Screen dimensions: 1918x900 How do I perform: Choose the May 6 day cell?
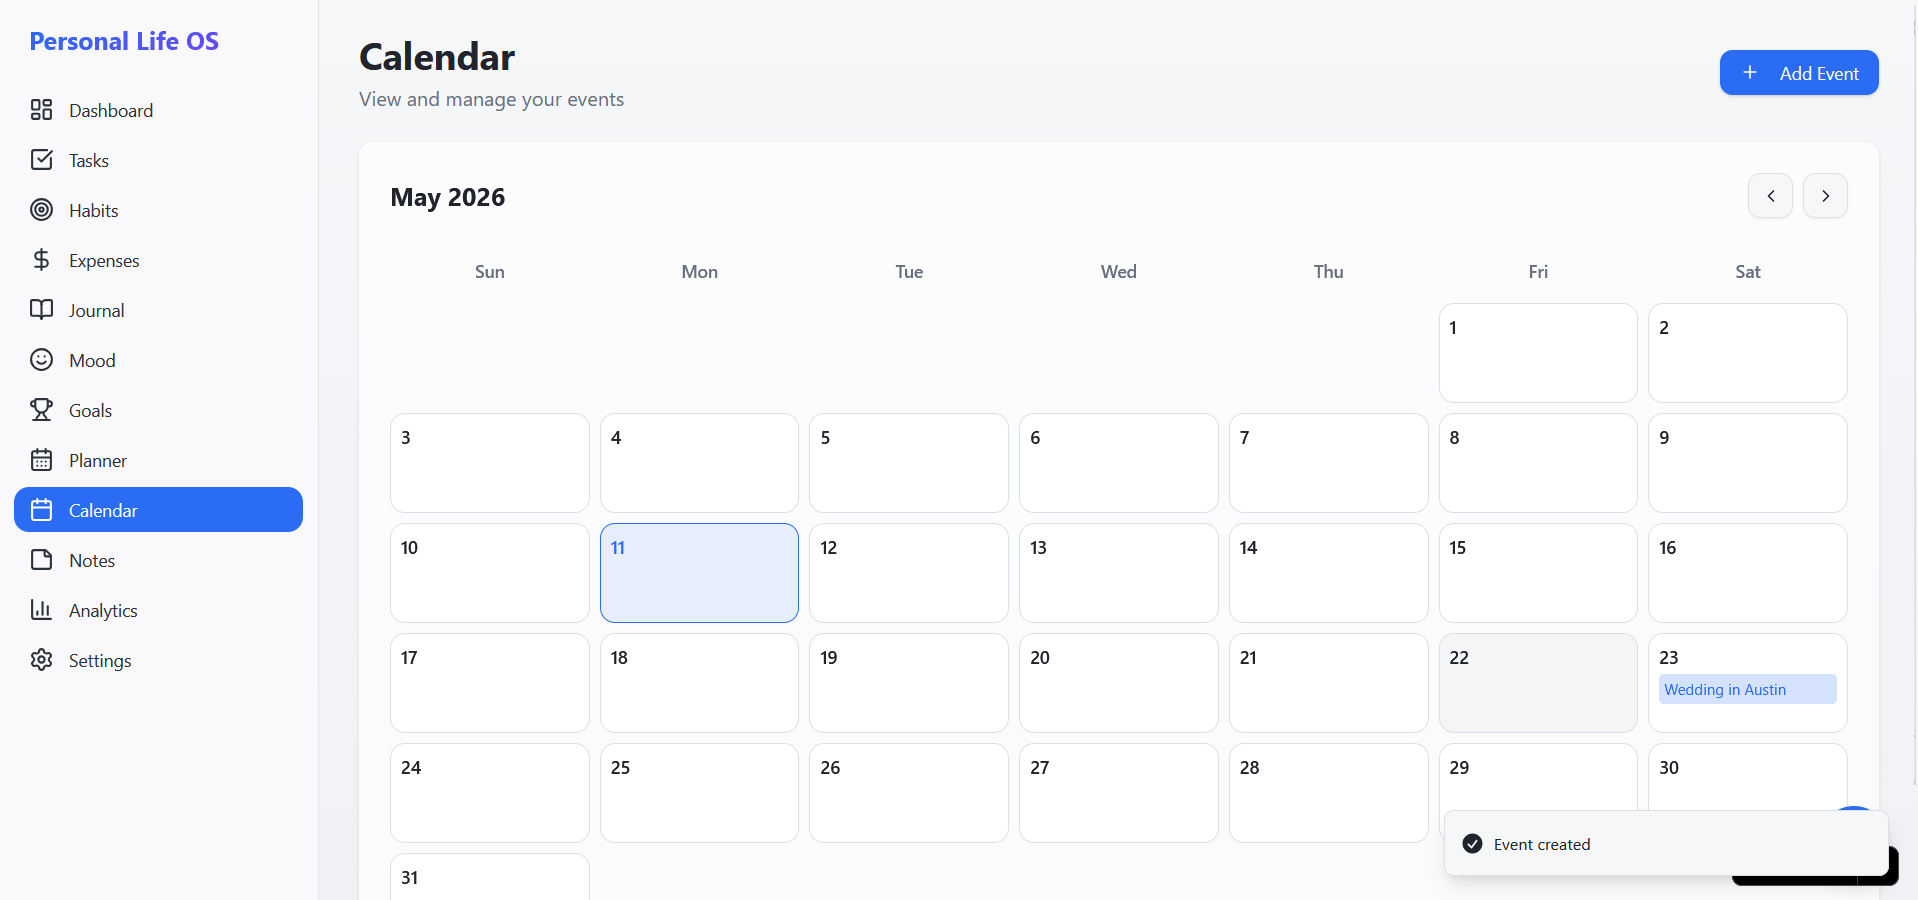[1119, 463]
